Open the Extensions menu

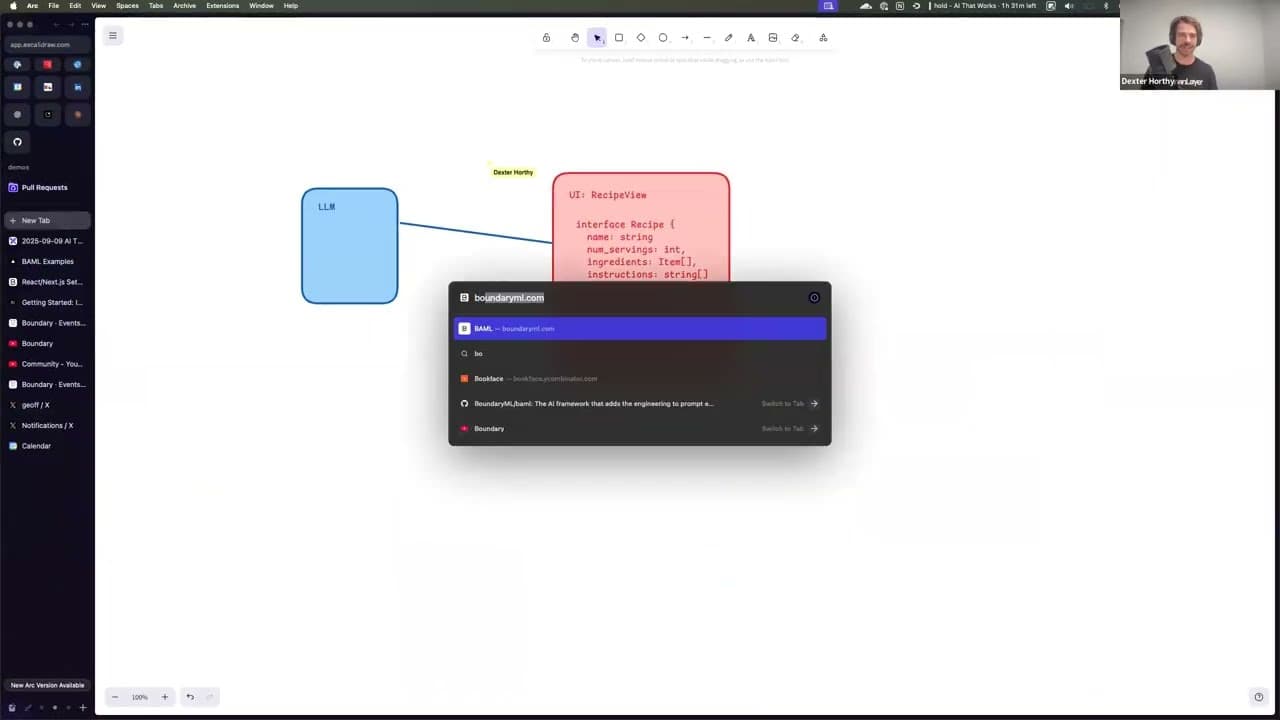pyautogui.click(x=222, y=6)
